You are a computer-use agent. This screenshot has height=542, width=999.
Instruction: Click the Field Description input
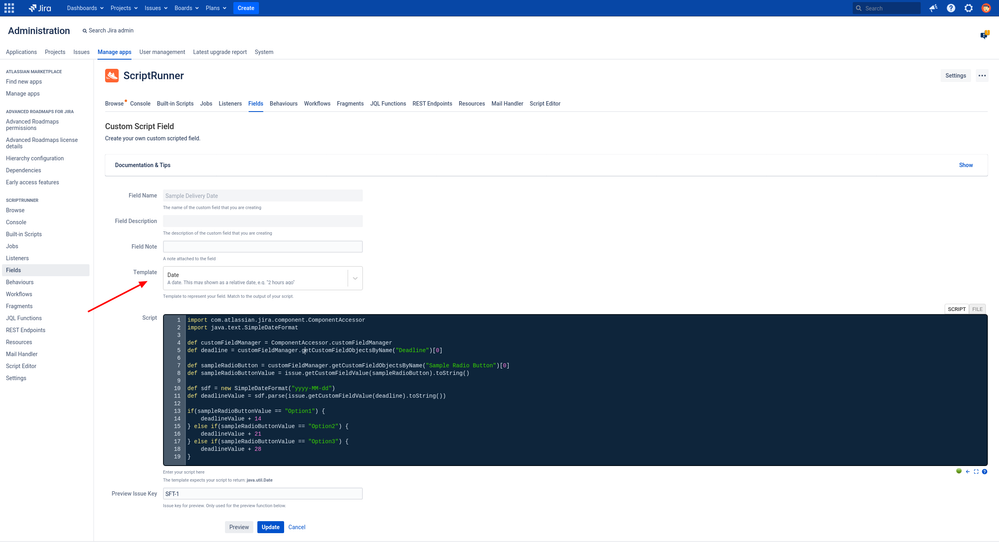point(262,221)
